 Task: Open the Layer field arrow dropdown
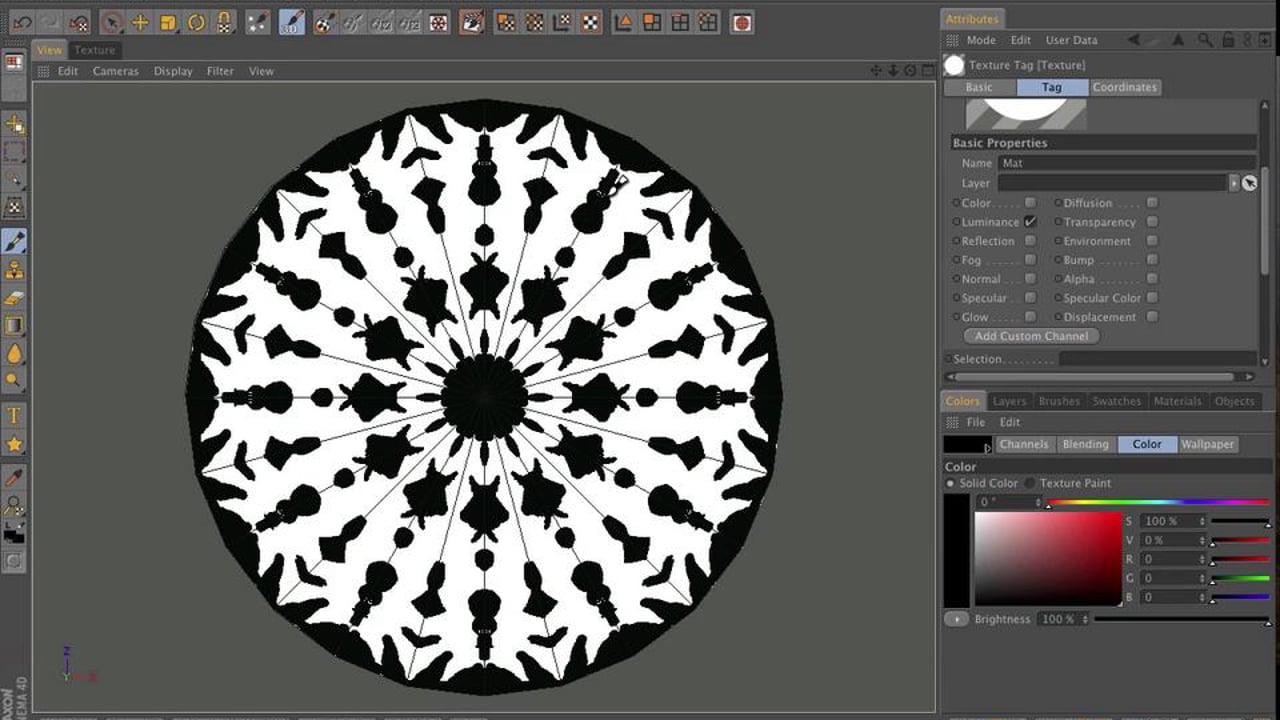1234,183
